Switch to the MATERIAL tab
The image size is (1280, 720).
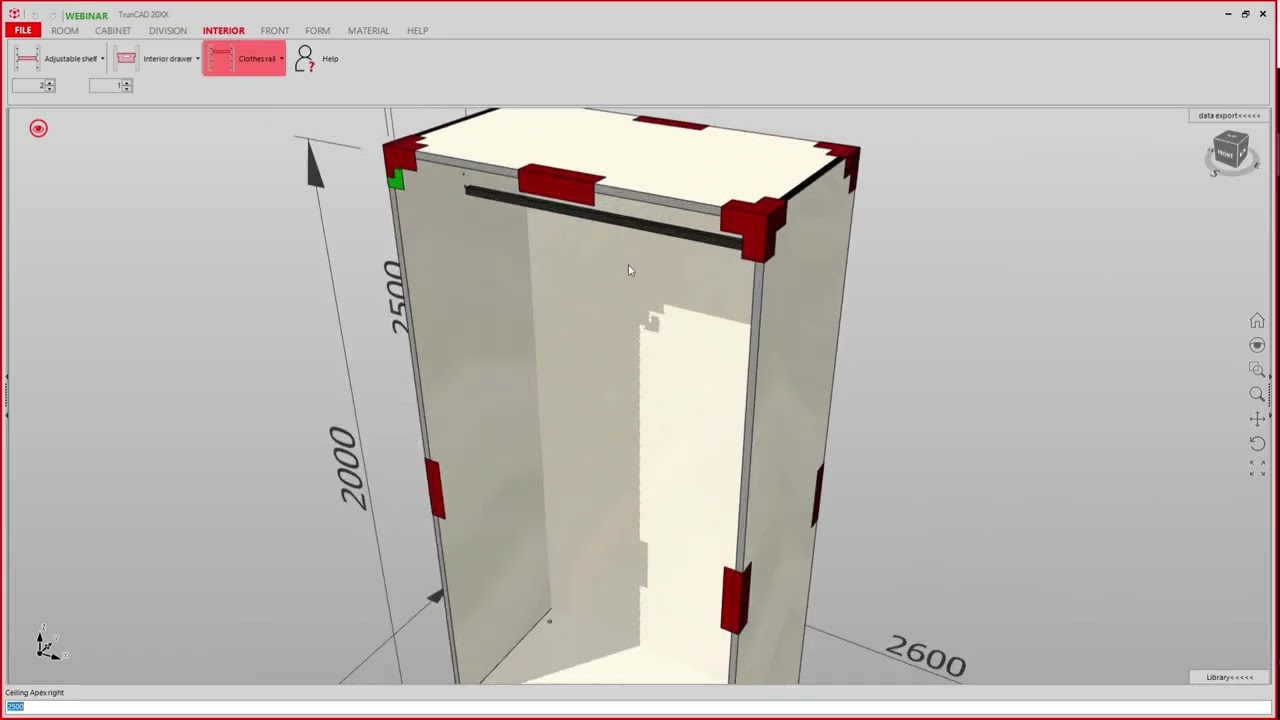369,31
